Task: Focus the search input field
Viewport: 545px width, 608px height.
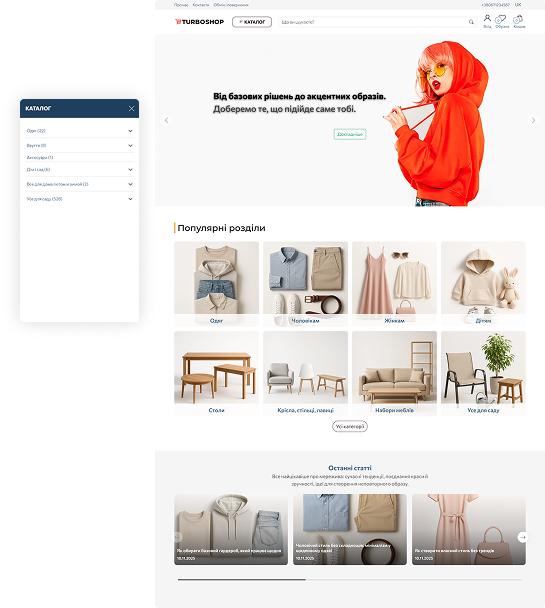Action: coord(374,22)
